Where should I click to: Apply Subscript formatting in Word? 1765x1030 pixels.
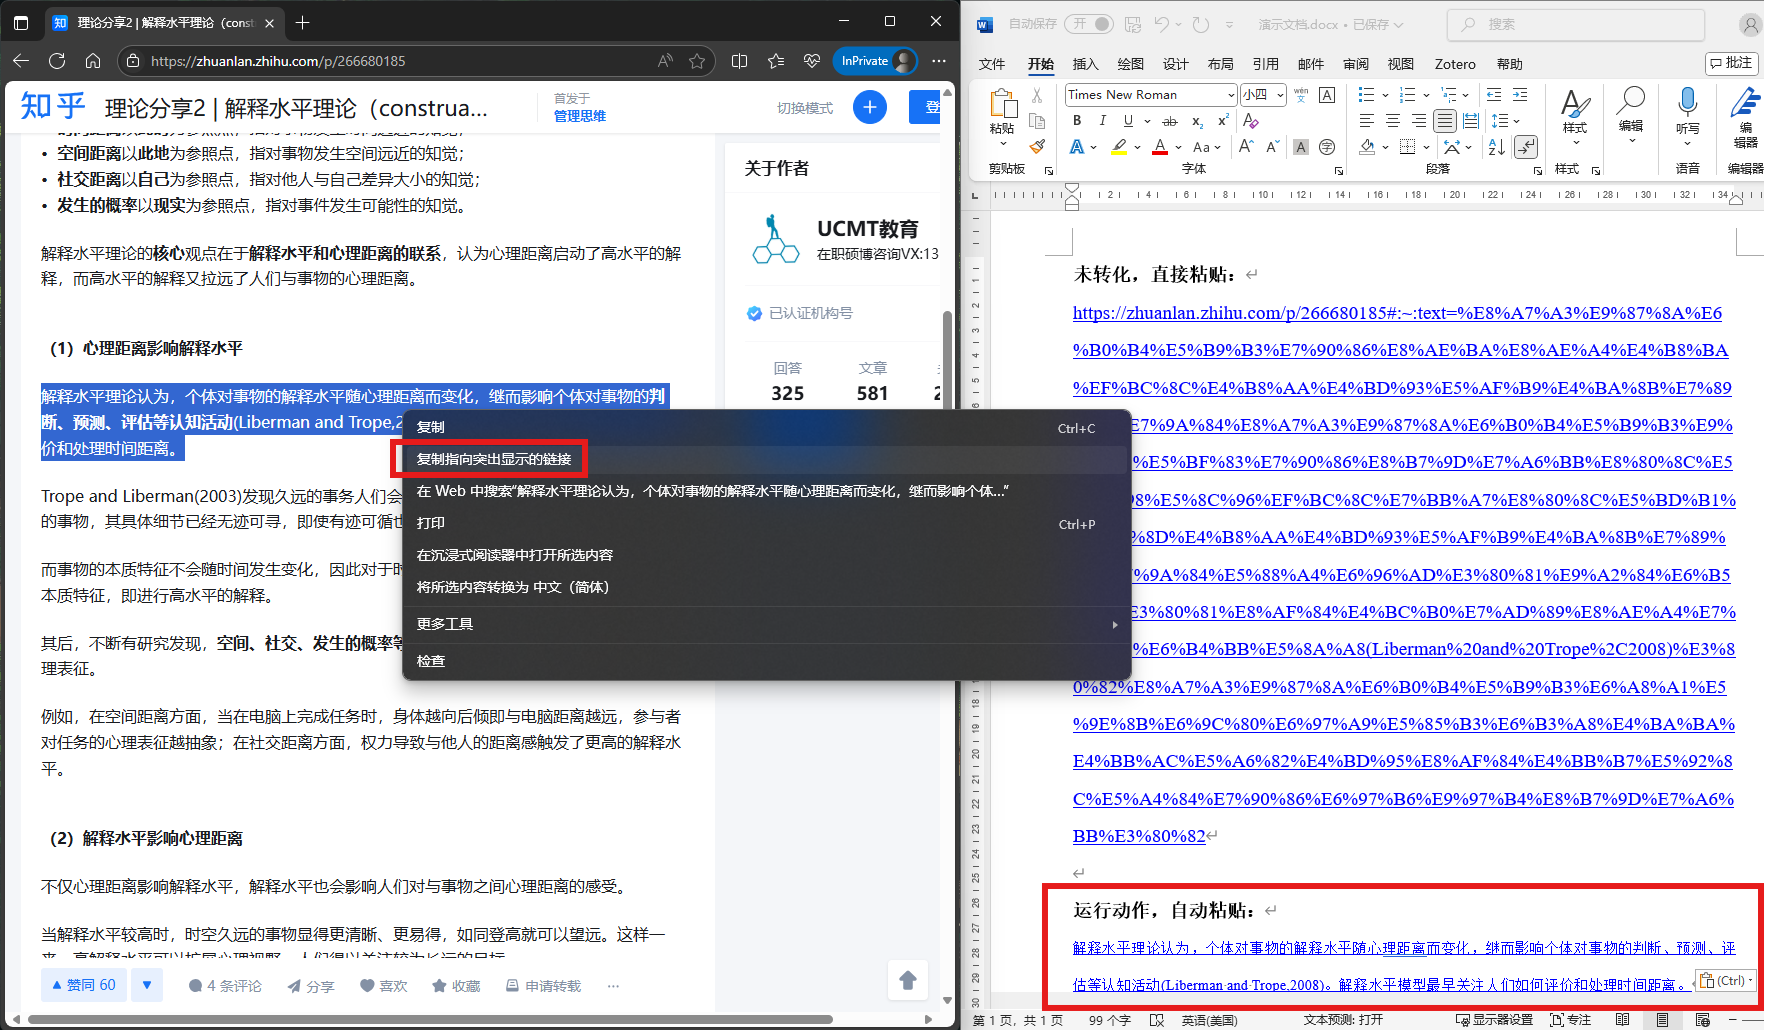point(1197,121)
